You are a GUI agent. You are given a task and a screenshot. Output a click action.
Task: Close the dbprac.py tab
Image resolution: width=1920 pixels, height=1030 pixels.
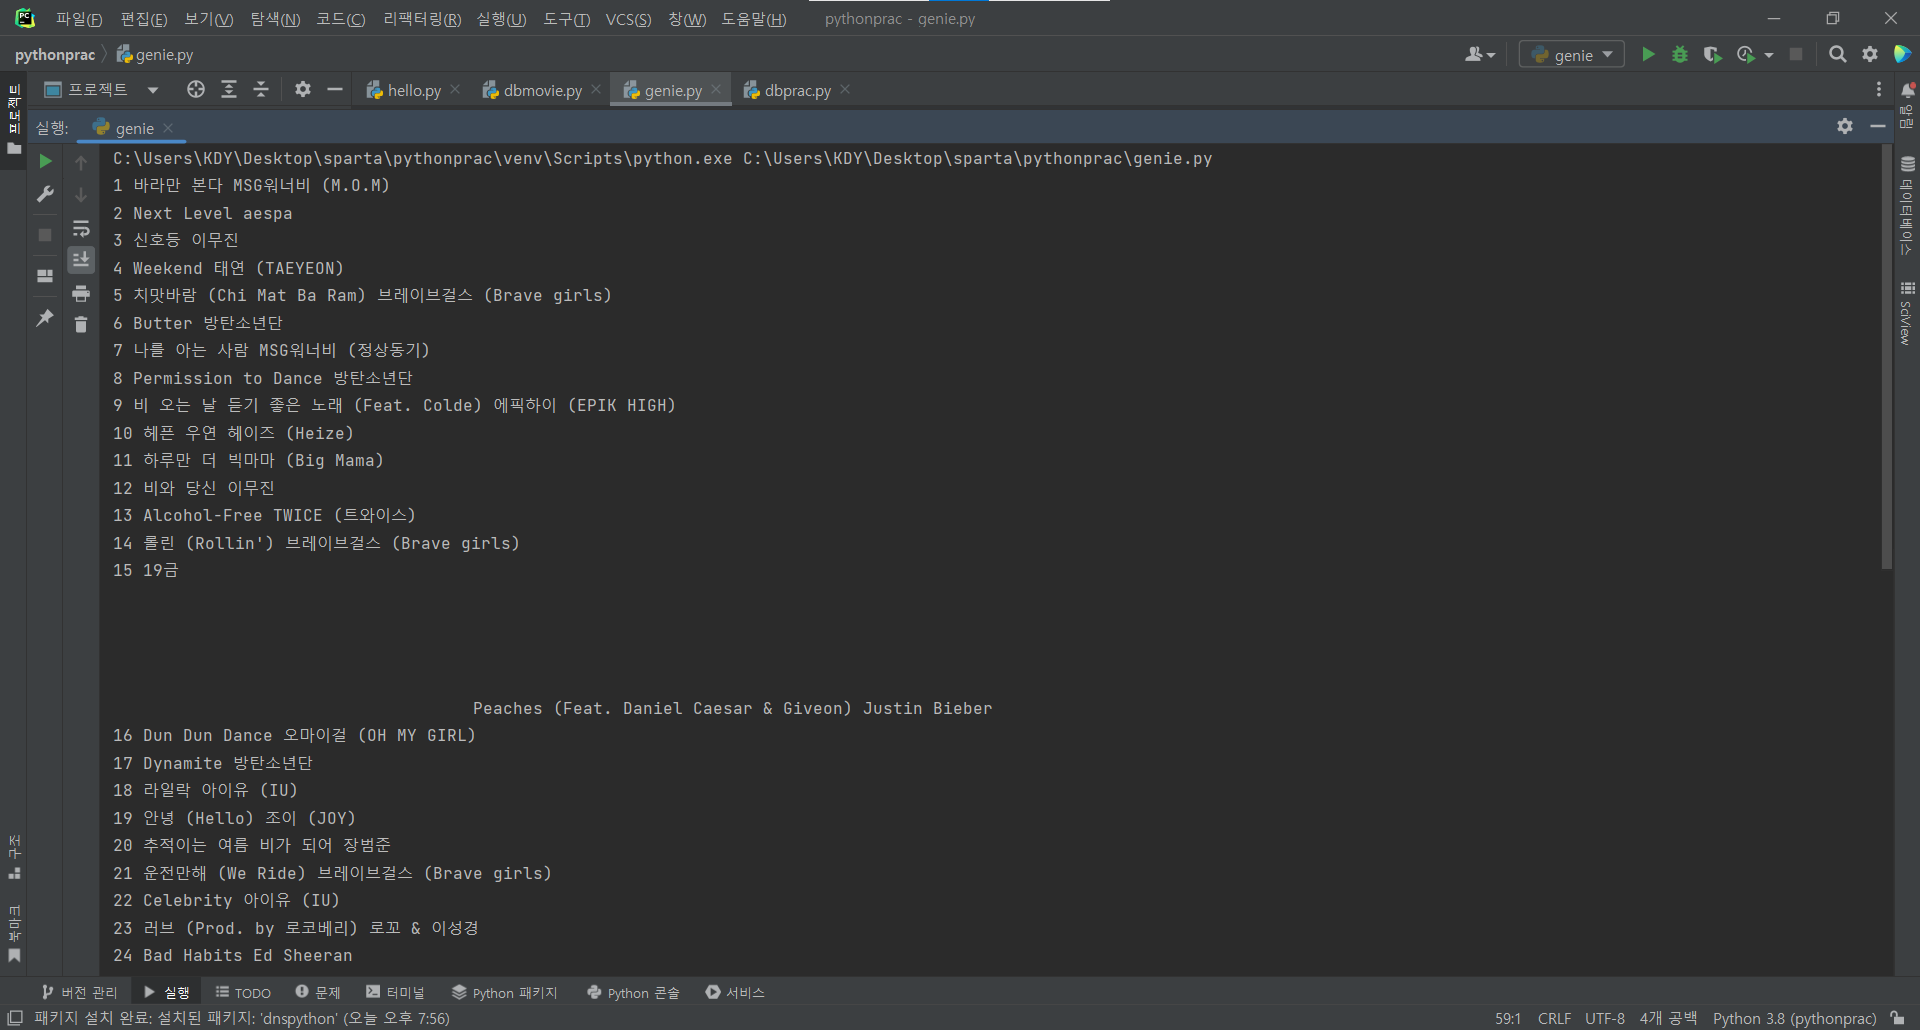tap(845, 89)
